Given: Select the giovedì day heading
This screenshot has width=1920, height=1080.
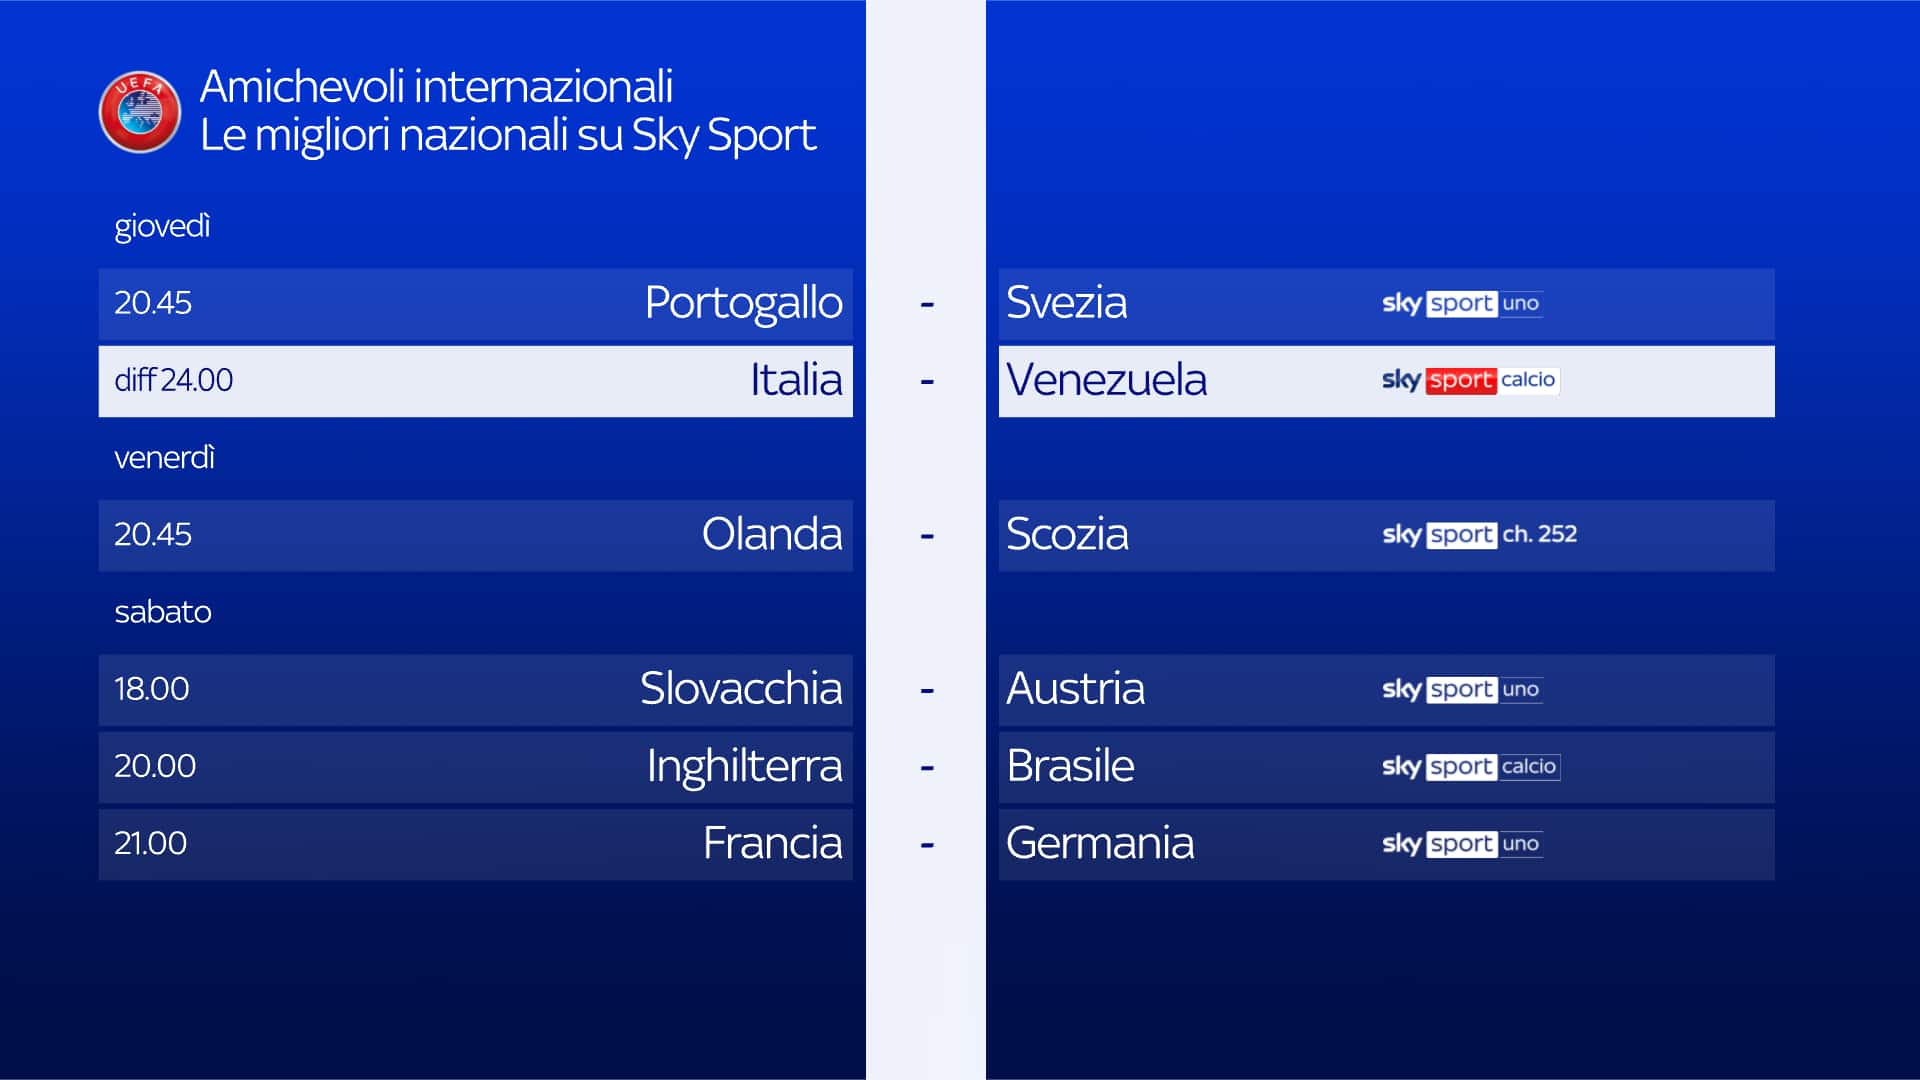Looking at the screenshot, I should tap(162, 226).
